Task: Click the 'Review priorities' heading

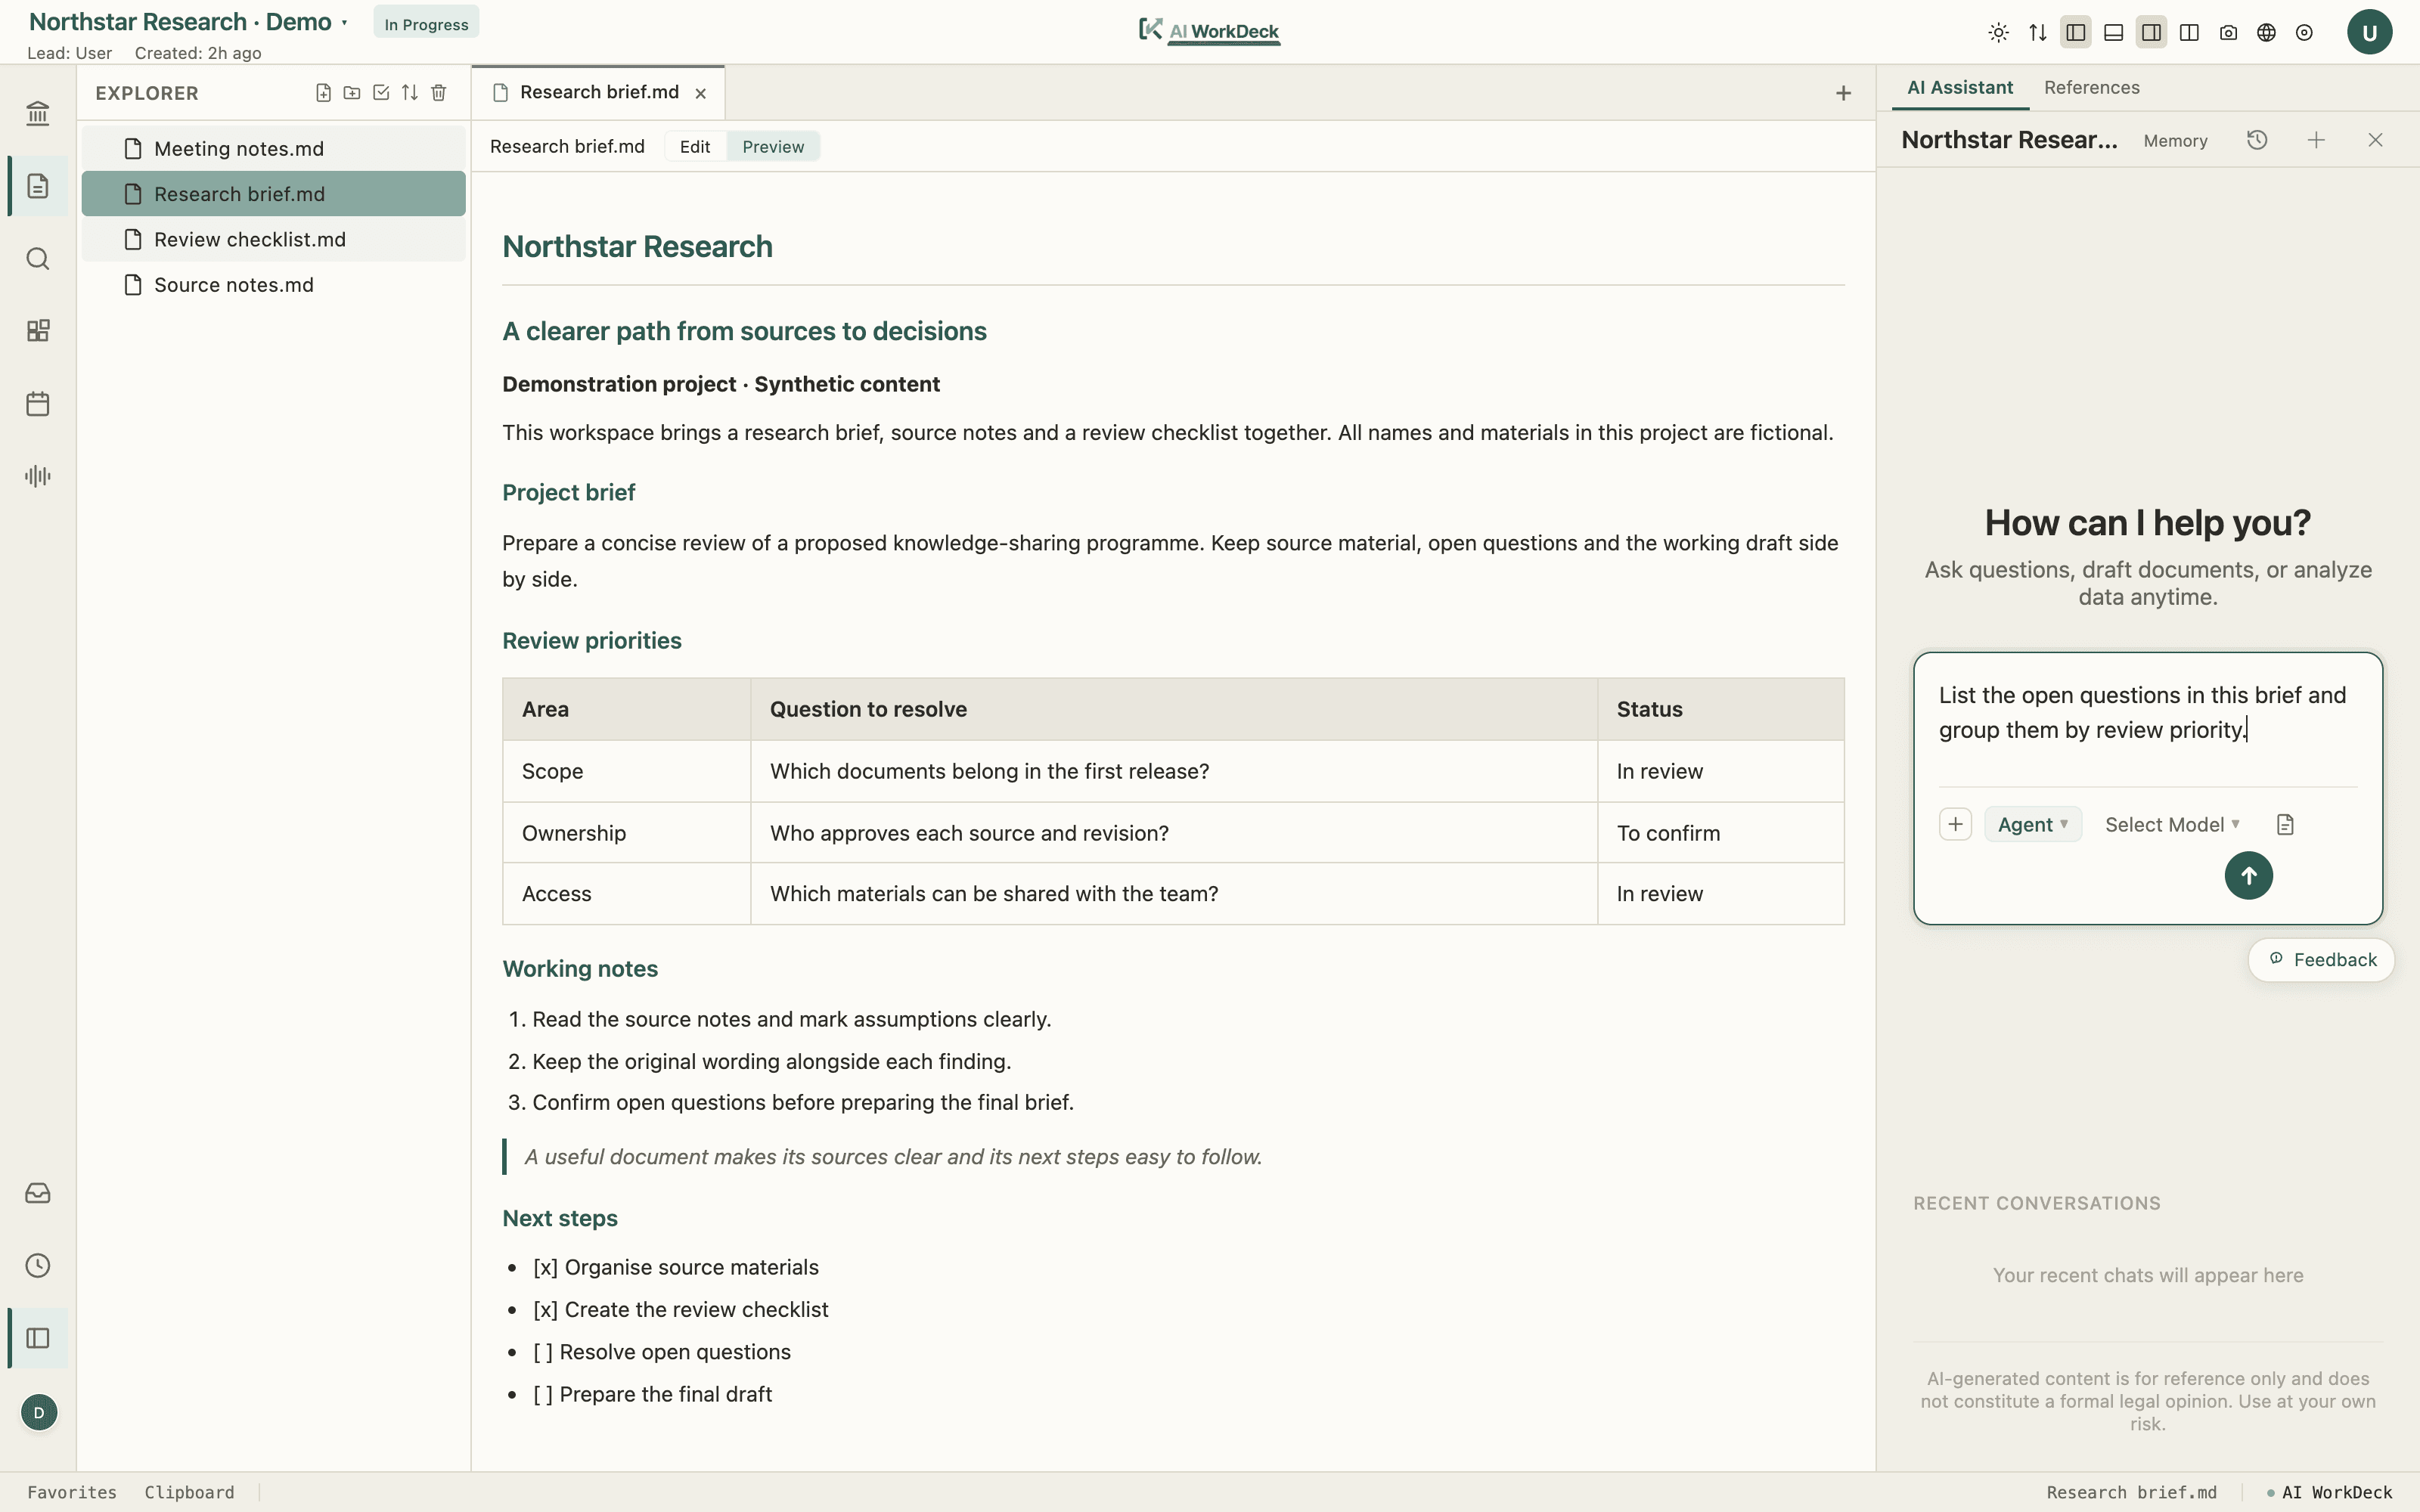Action: [x=592, y=641]
